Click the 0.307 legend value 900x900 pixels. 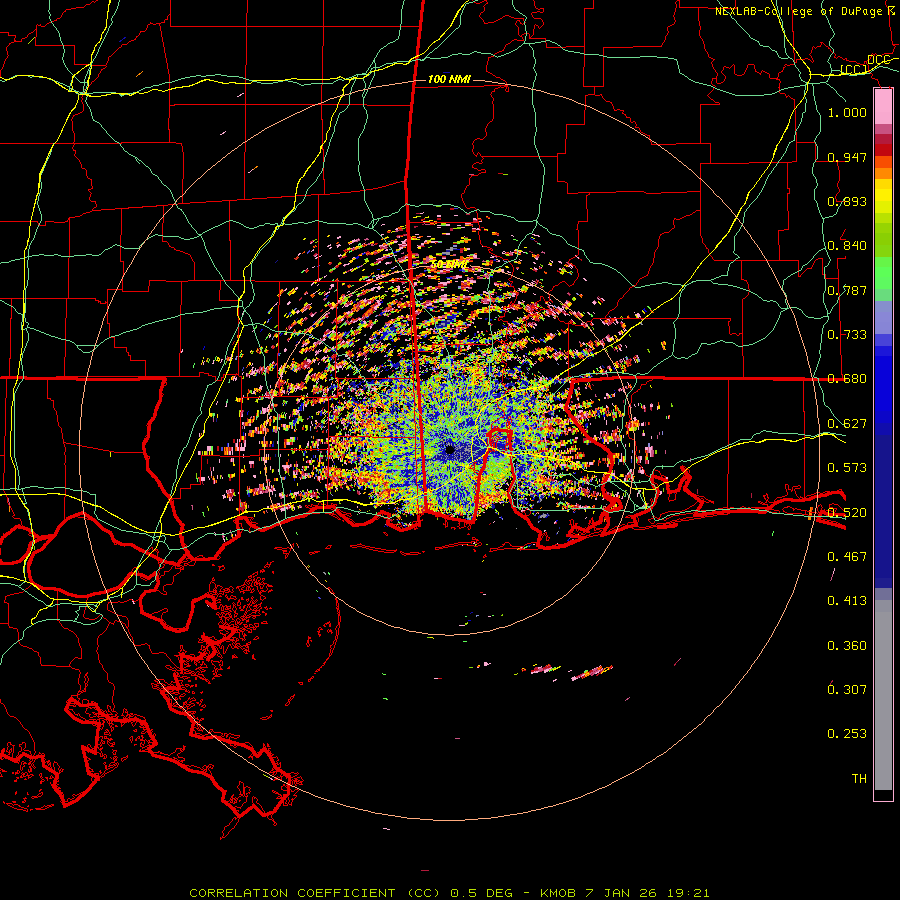(847, 690)
